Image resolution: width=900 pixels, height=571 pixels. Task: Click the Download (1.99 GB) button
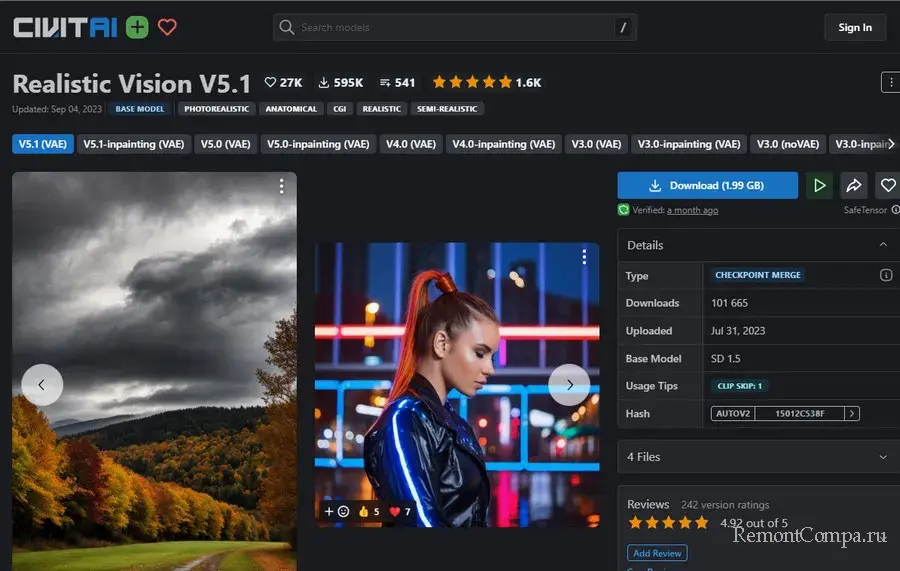point(707,185)
